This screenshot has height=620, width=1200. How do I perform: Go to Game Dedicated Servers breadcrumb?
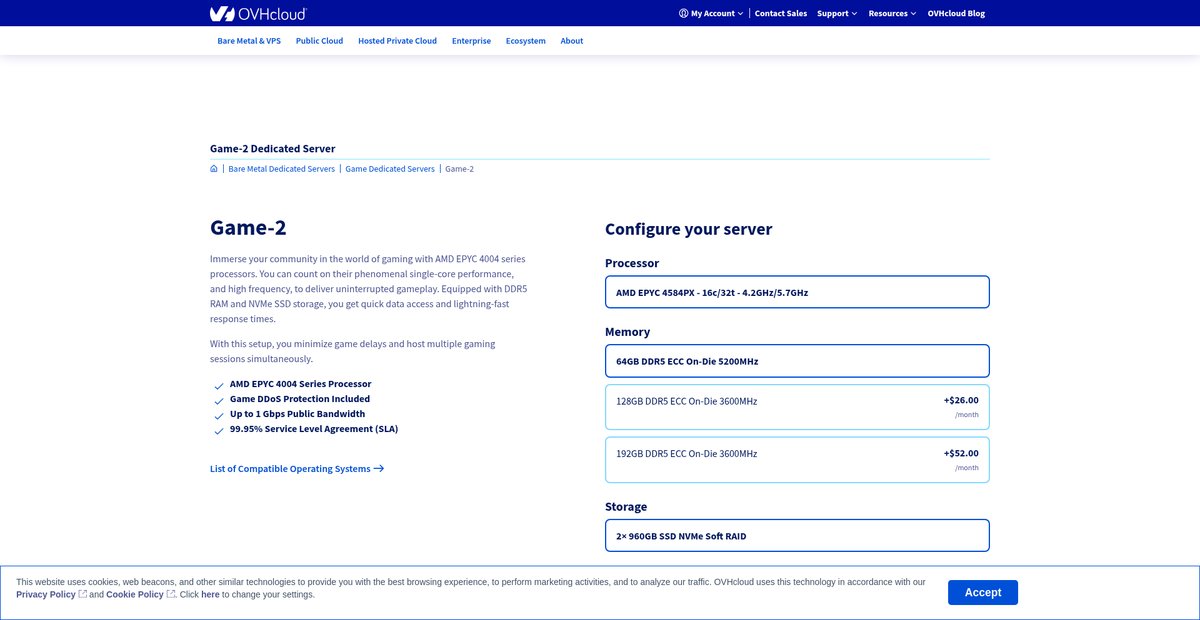[x=390, y=169]
